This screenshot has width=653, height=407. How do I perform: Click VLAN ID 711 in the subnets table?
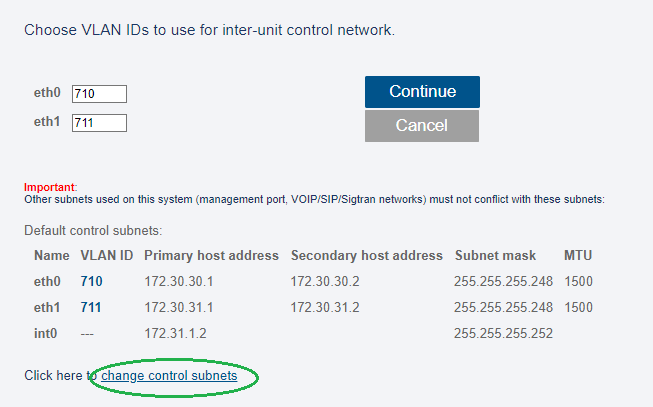point(92,308)
